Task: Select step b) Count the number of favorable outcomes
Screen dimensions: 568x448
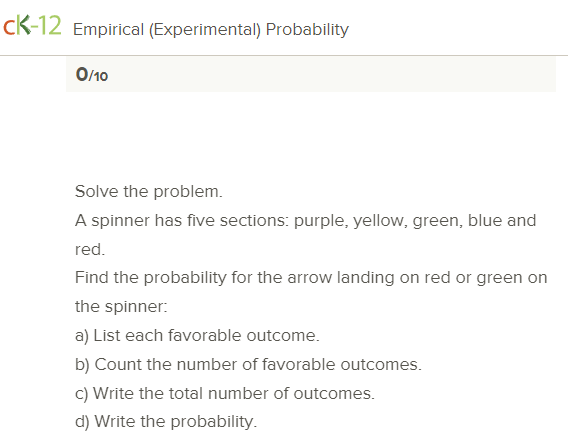Action: (x=248, y=365)
